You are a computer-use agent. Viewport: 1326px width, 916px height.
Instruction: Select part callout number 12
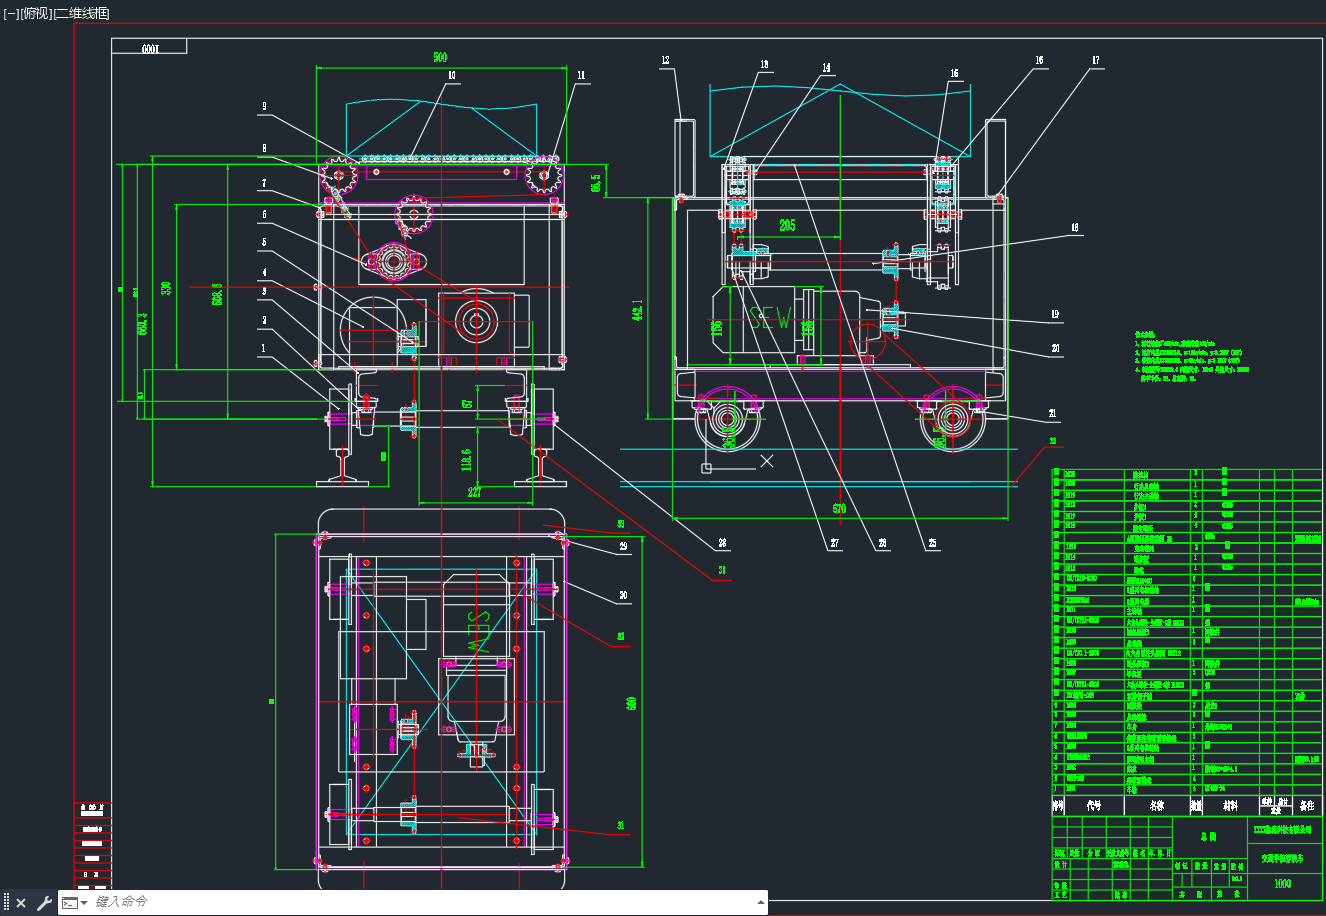pyautogui.click(x=666, y=61)
